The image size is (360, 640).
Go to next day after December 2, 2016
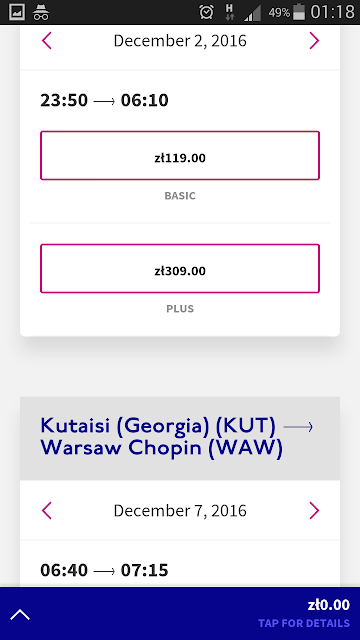point(314,41)
